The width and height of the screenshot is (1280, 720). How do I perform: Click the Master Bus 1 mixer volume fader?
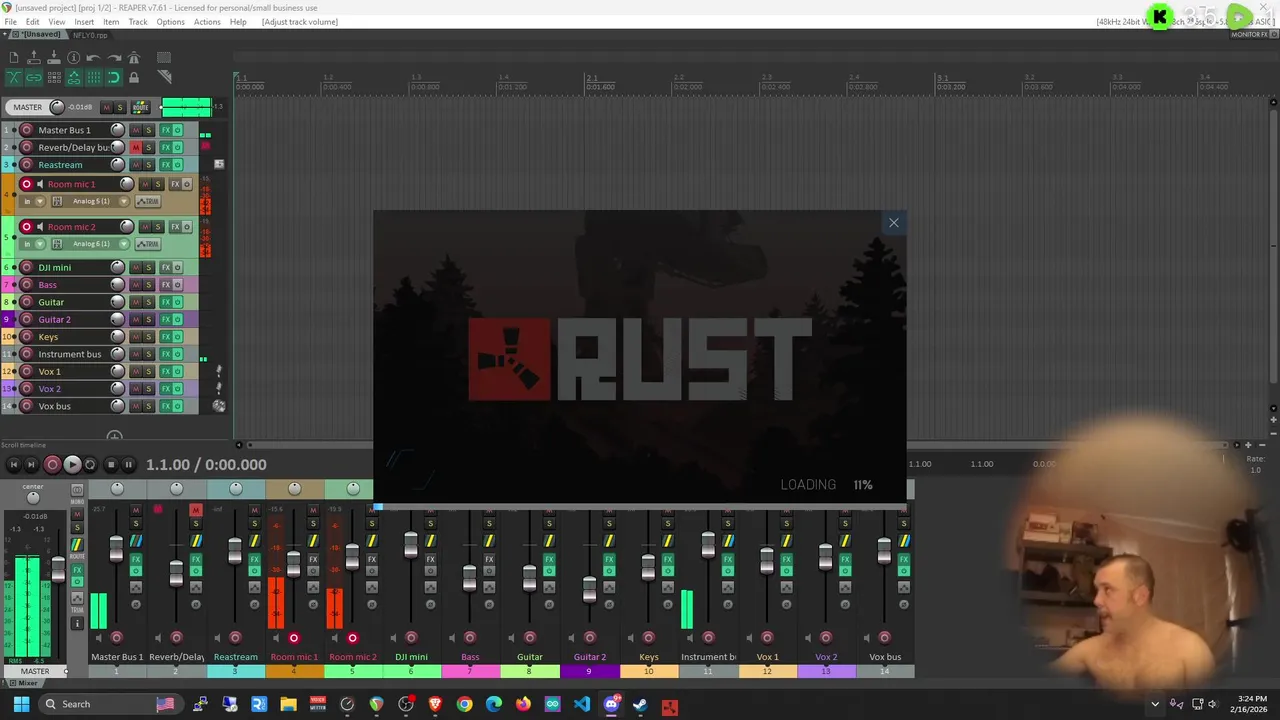(x=116, y=549)
